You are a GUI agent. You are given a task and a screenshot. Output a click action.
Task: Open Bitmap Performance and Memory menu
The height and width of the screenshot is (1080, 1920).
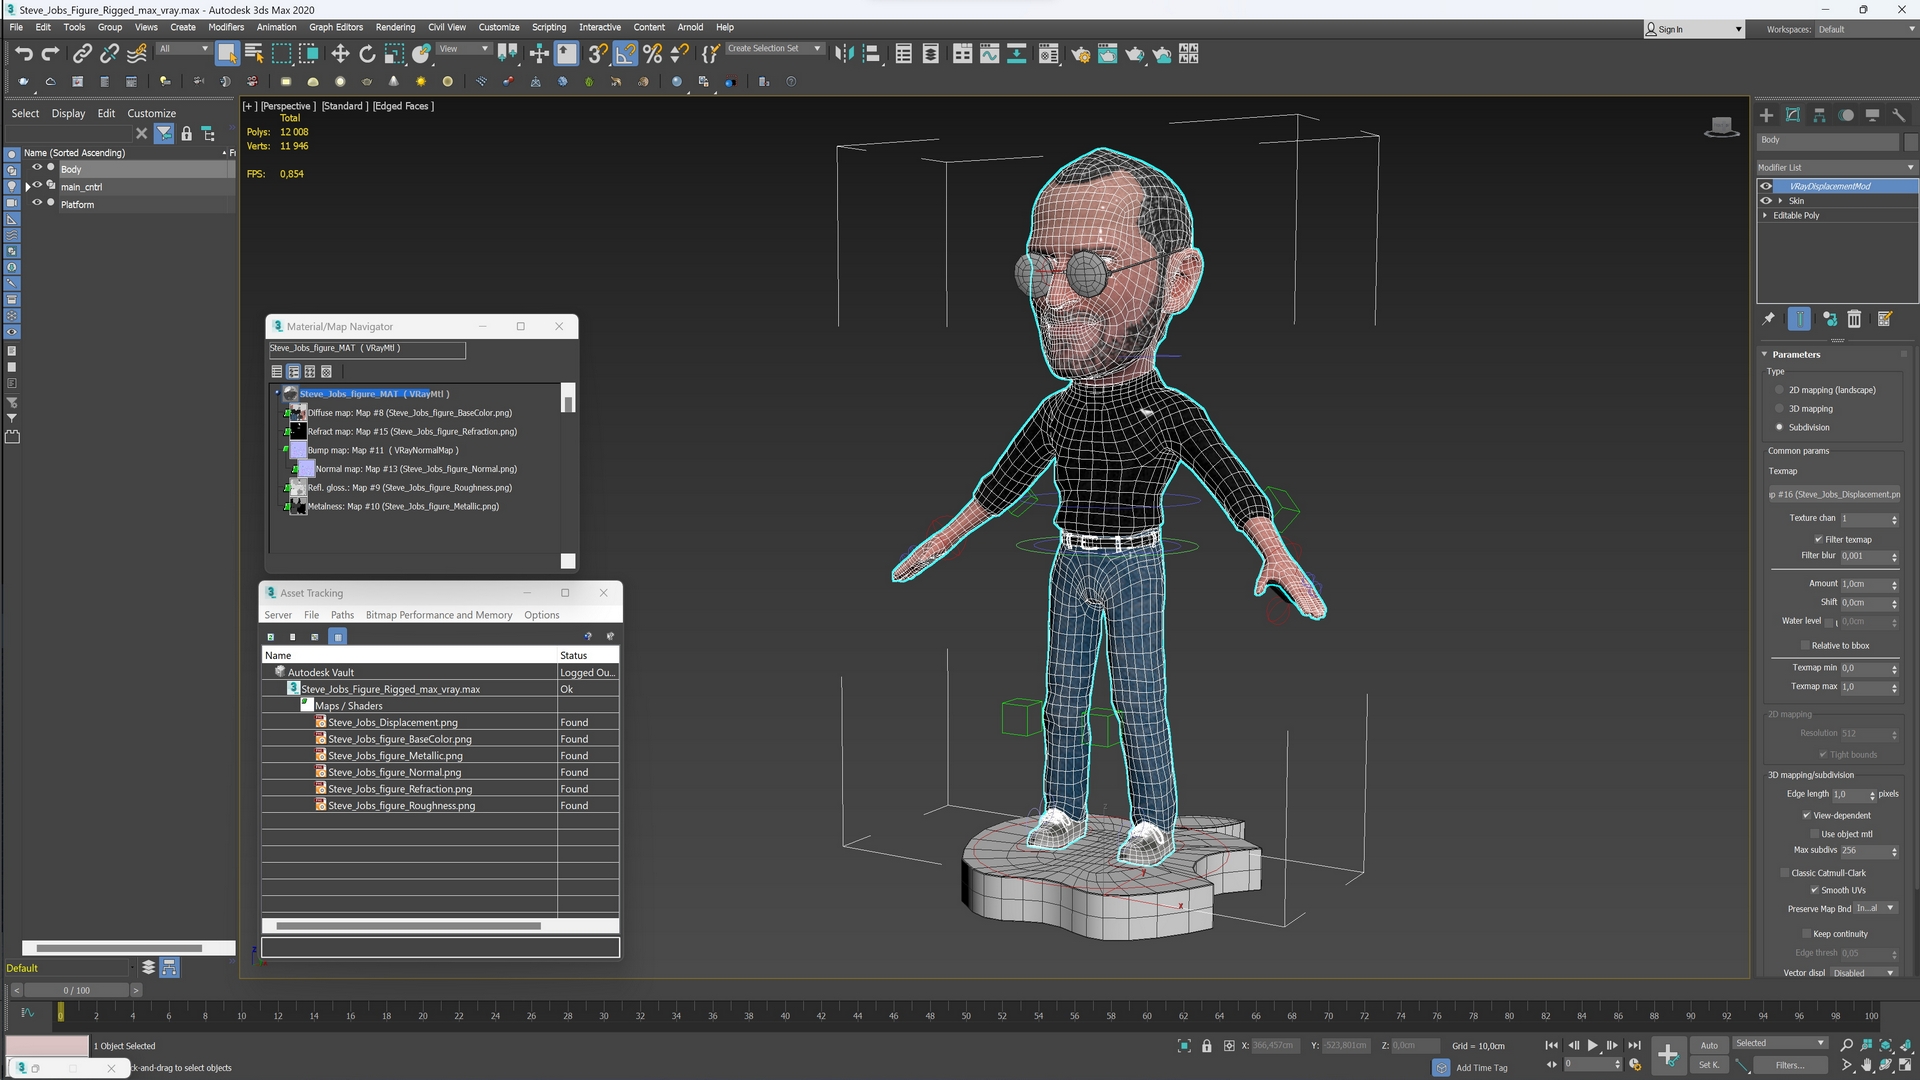coord(439,615)
